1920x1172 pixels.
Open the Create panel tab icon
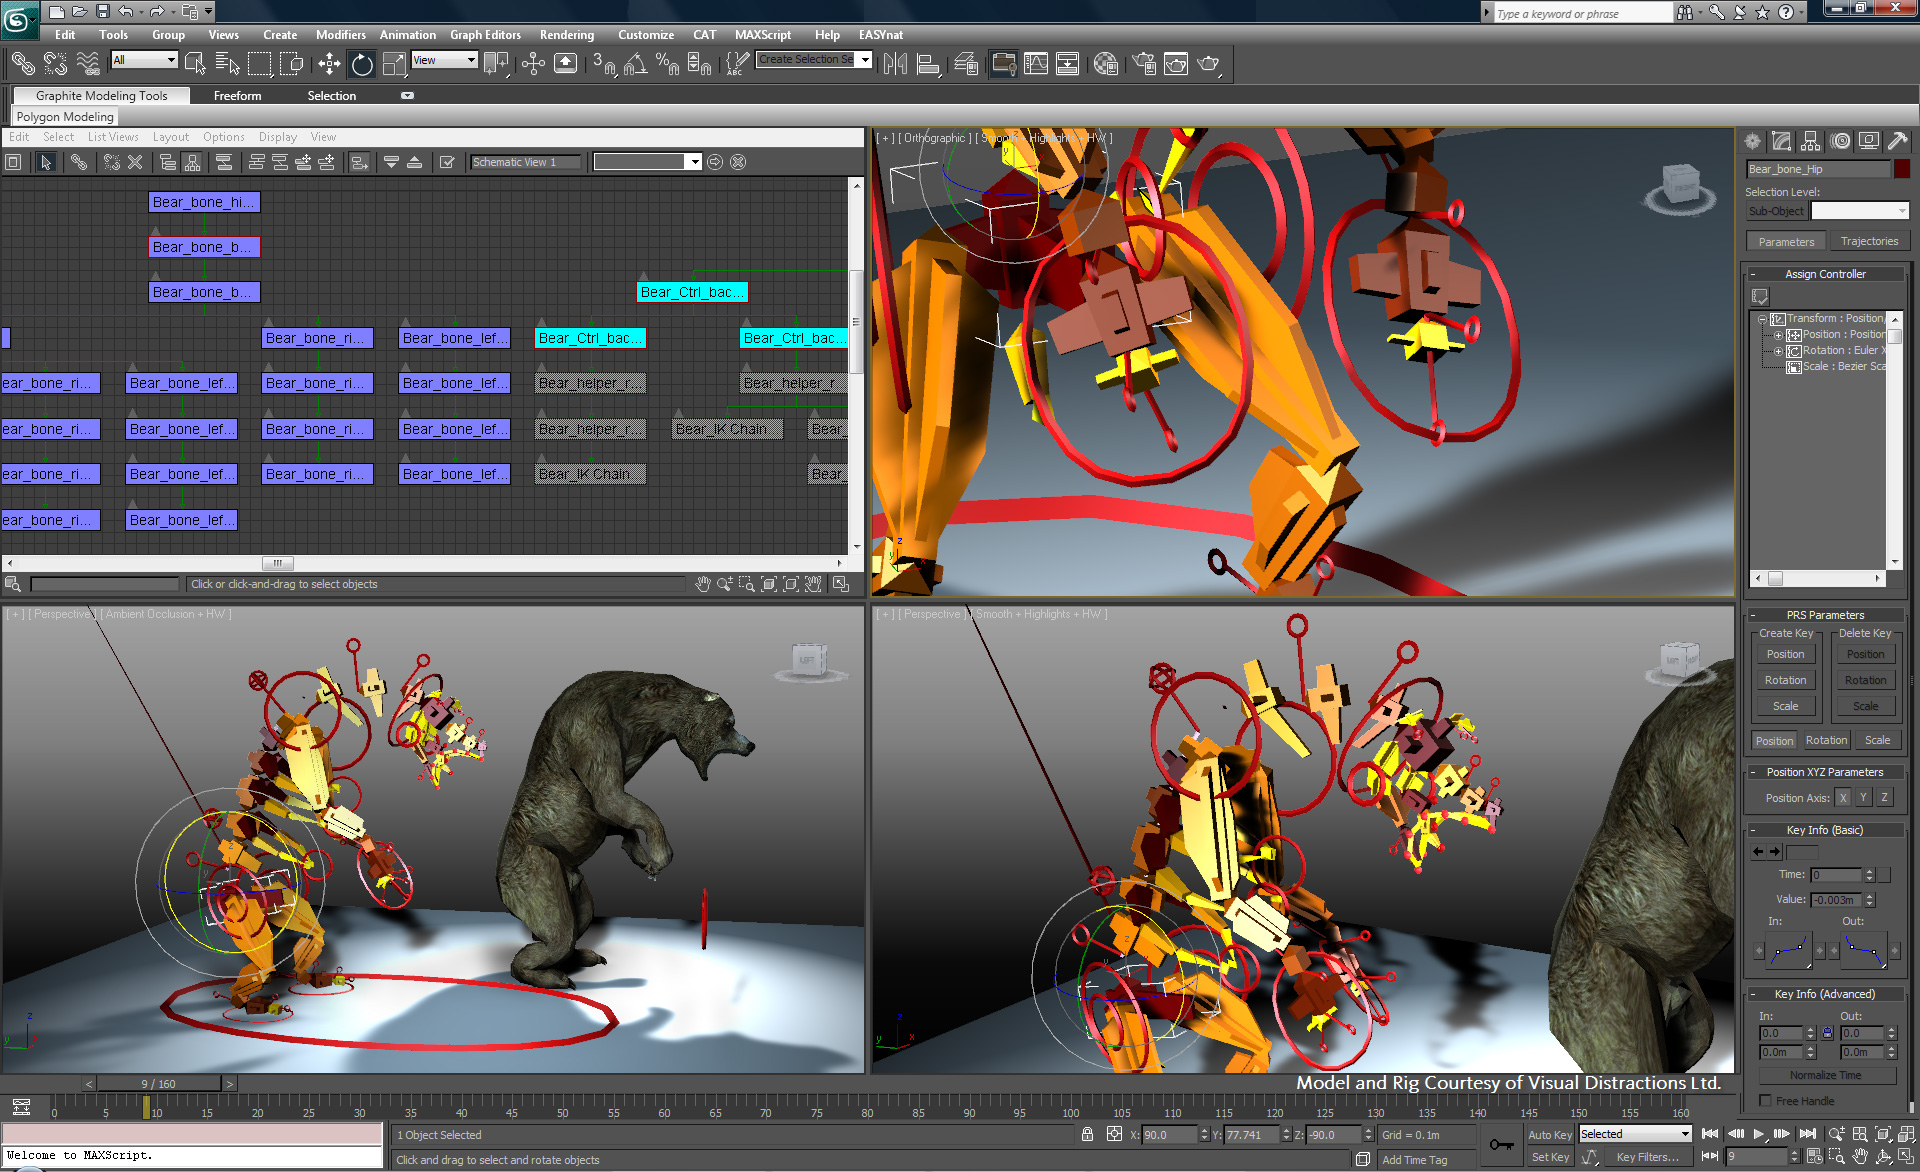tap(1752, 141)
